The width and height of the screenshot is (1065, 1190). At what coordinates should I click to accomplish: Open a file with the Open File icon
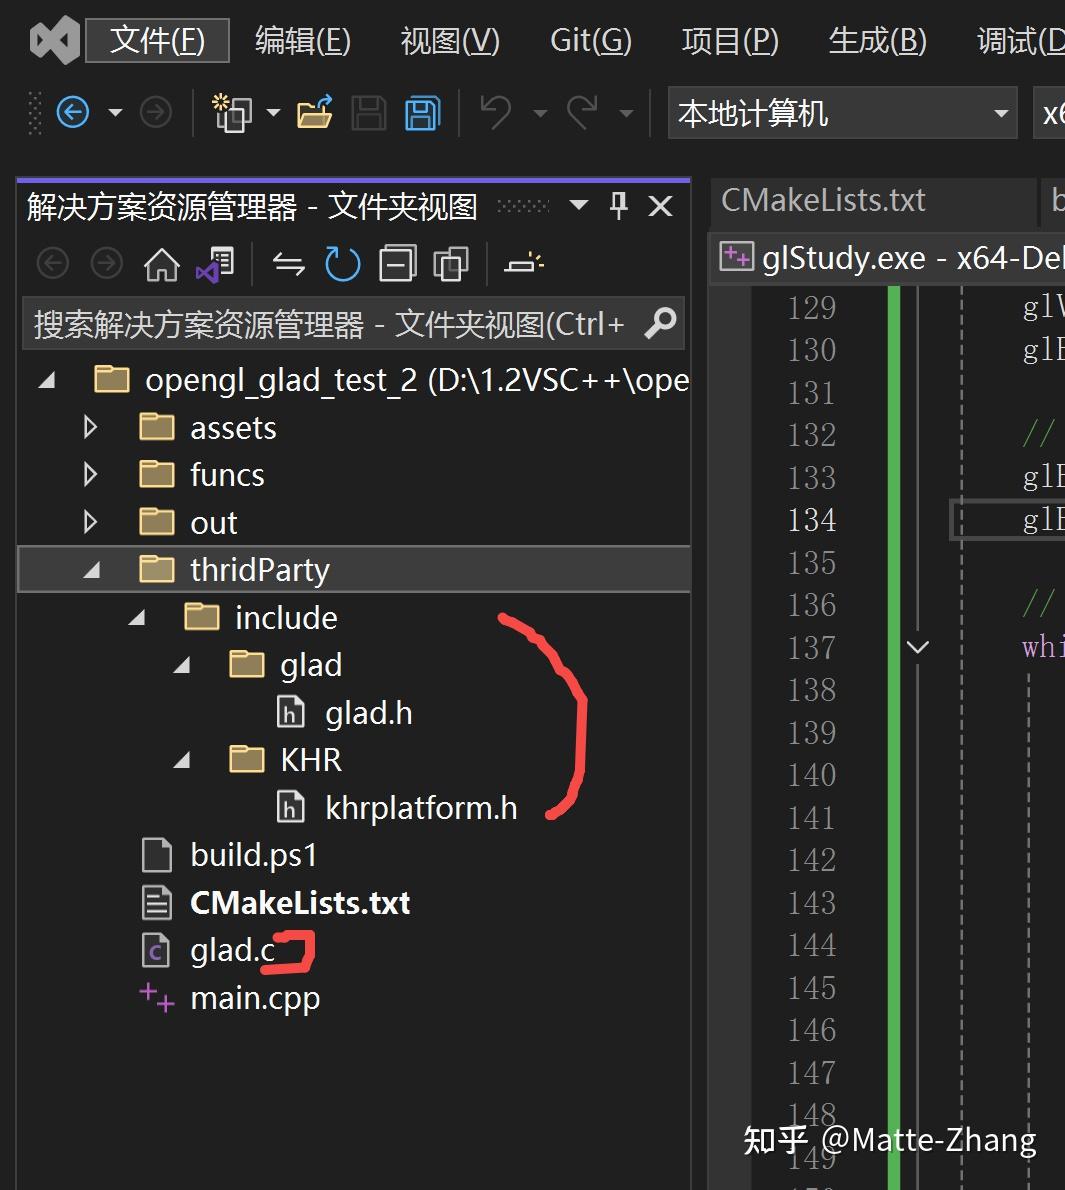point(313,112)
